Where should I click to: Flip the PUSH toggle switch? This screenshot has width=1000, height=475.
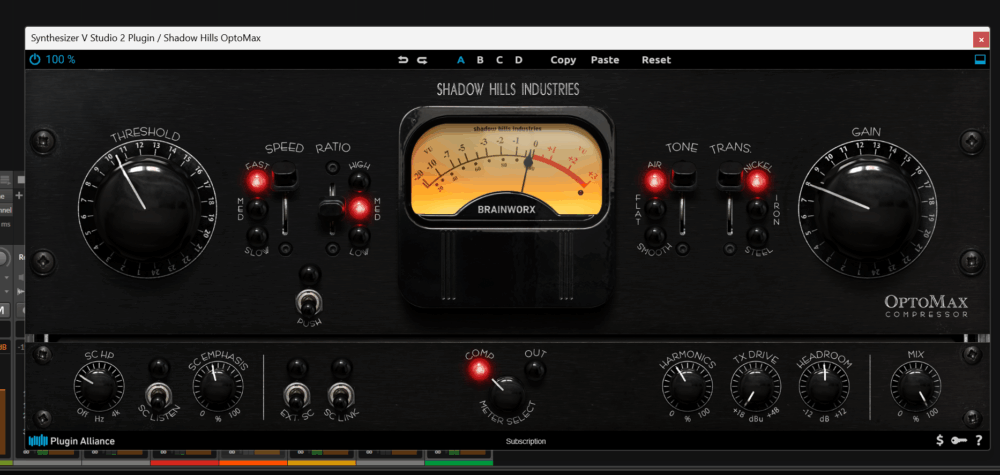click(309, 303)
